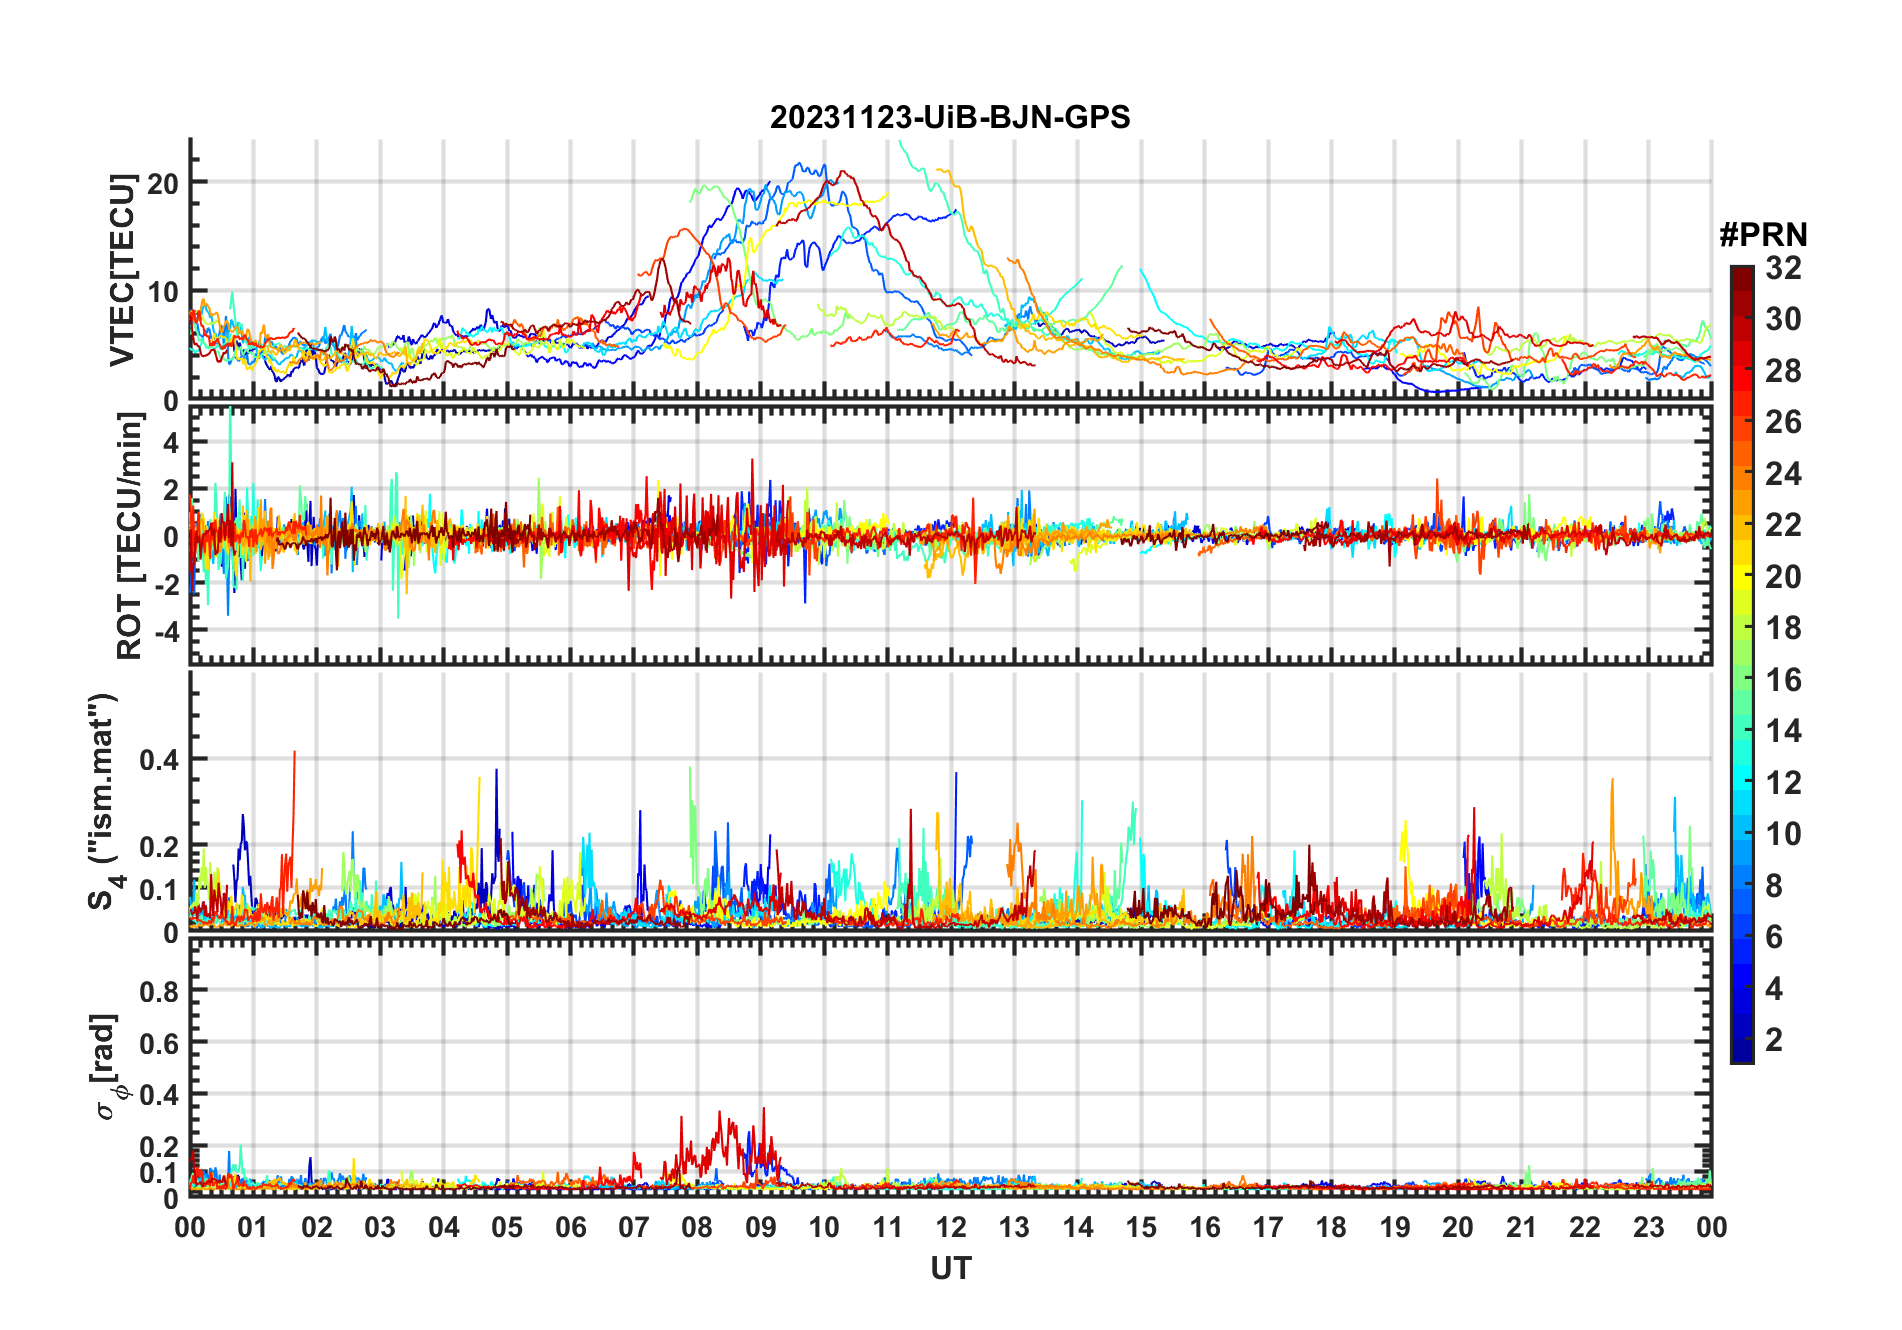Click the UT axis hour label 05
1902x1330 pixels.
pyautogui.click(x=507, y=1227)
